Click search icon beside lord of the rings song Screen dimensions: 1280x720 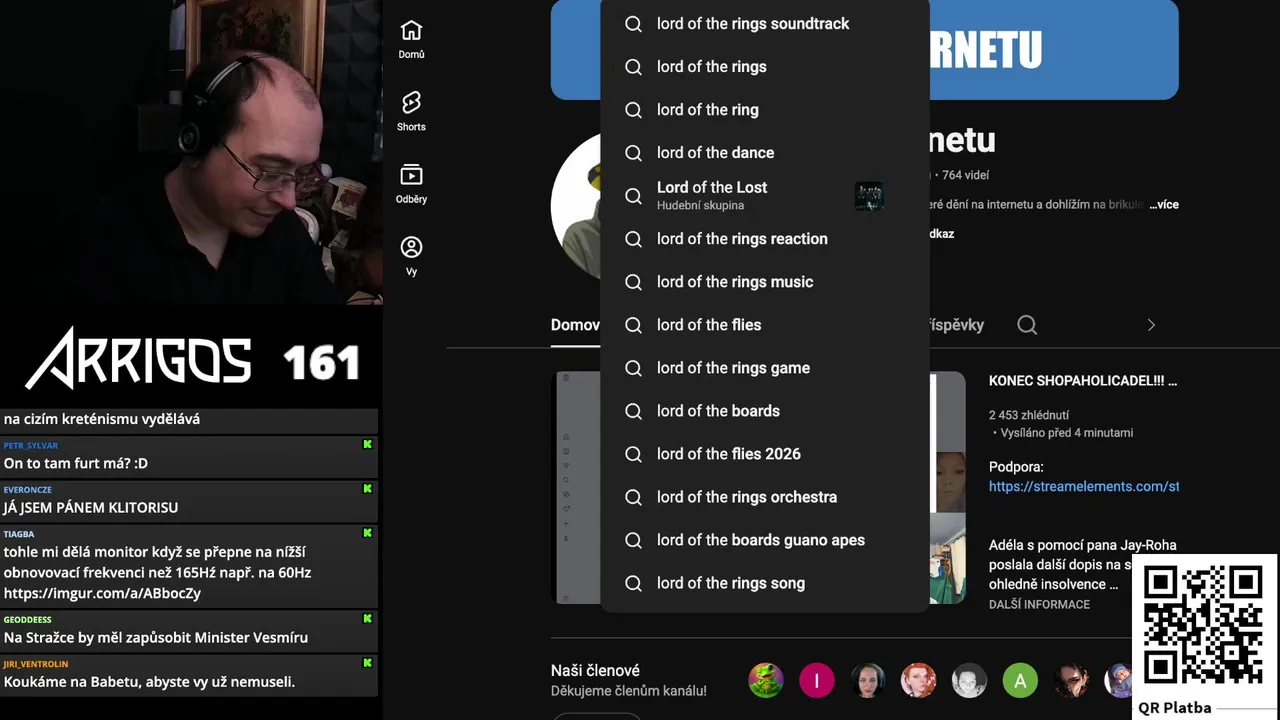coord(633,583)
